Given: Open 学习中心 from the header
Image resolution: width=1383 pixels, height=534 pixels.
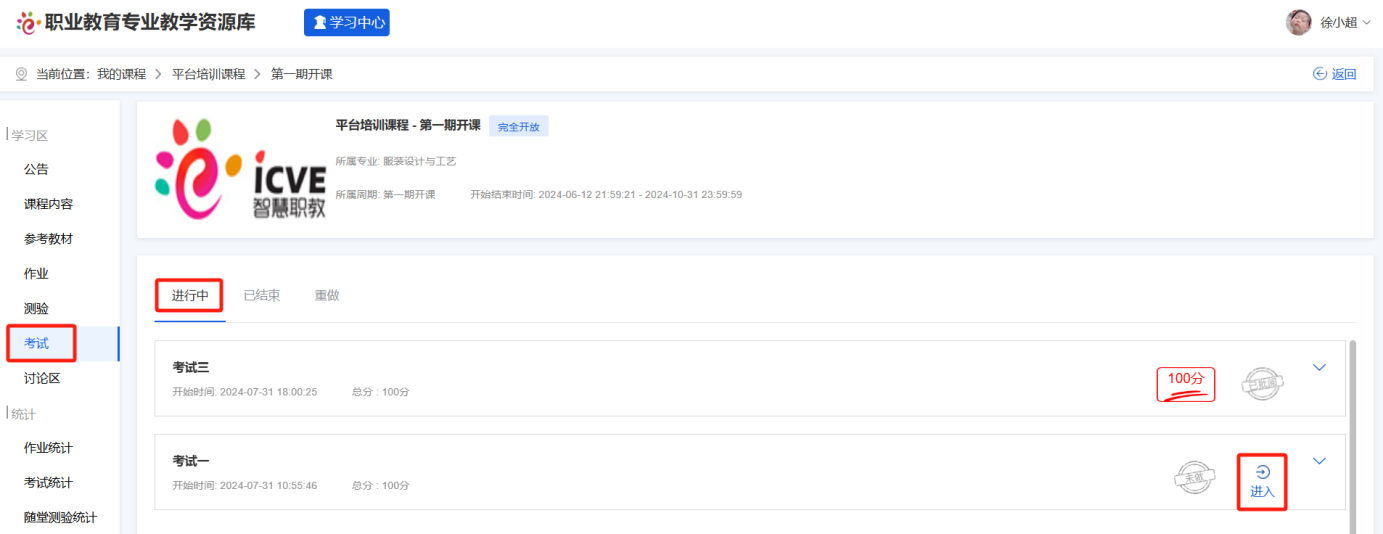Looking at the screenshot, I should pos(346,22).
